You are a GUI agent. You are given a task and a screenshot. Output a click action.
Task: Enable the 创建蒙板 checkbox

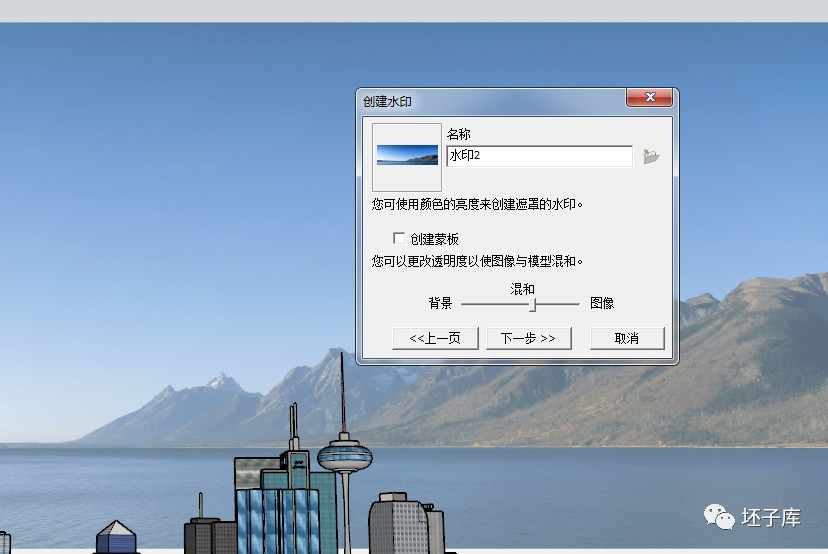pos(399,239)
